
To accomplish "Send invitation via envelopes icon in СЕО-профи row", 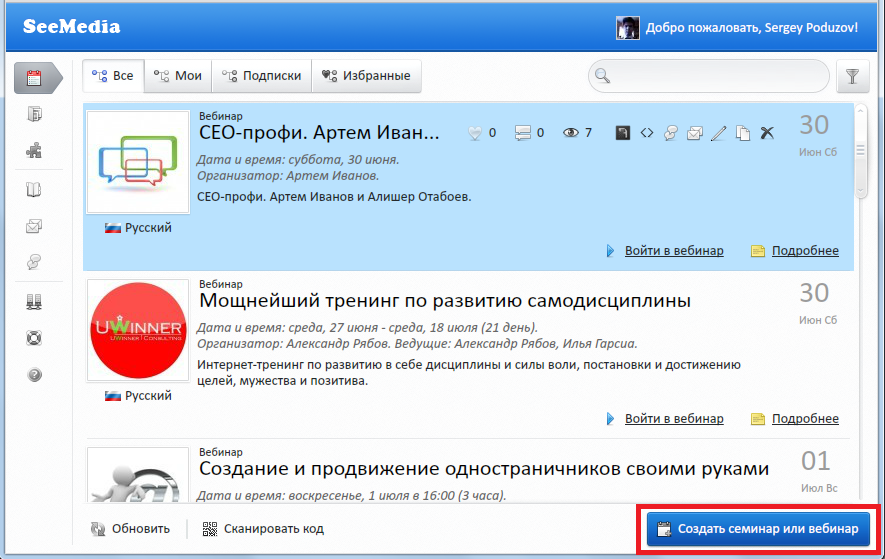I will pos(695,133).
